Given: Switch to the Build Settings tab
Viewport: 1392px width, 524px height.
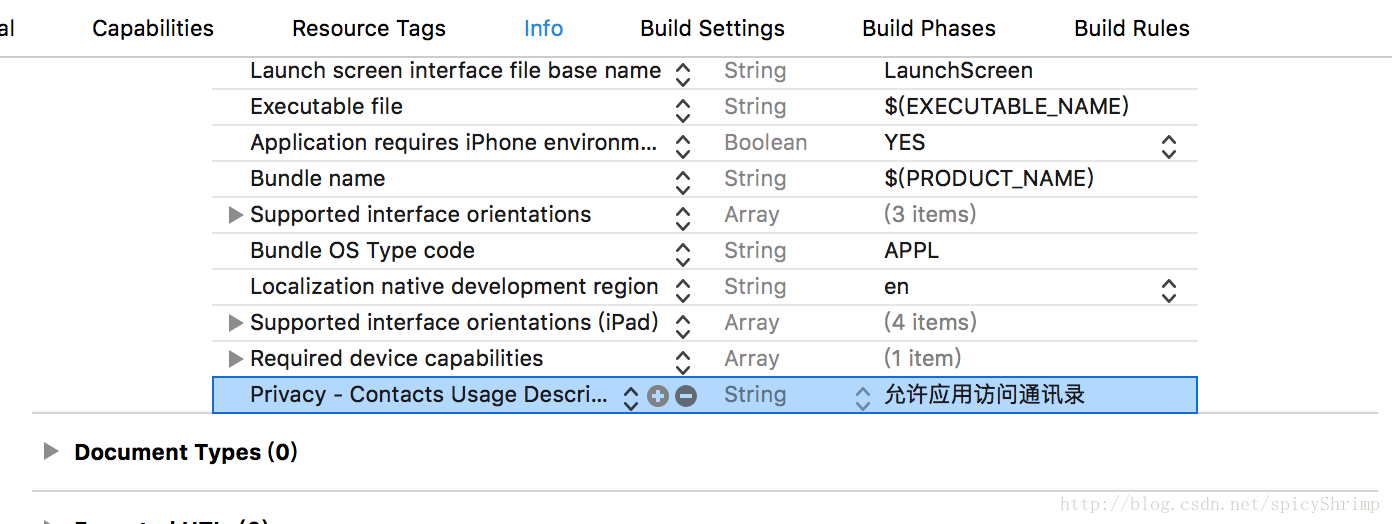Looking at the screenshot, I should (712, 29).
